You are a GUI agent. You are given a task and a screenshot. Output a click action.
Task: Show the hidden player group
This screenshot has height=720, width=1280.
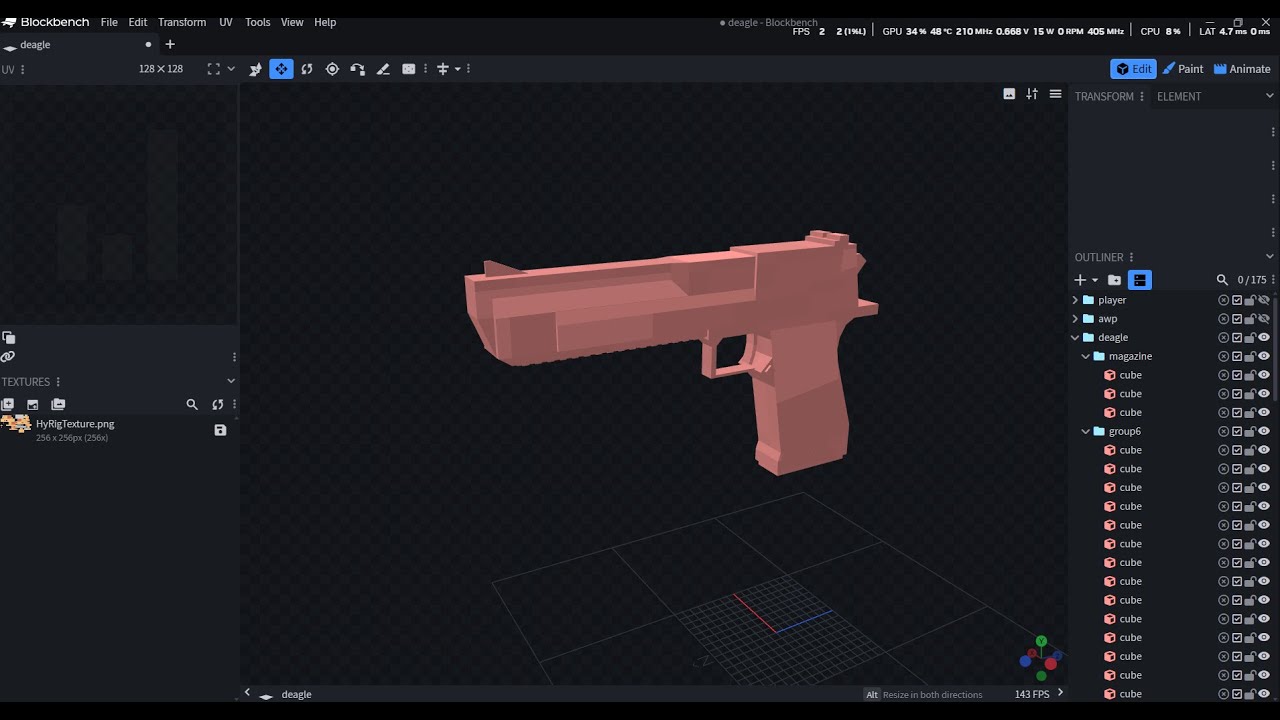(x=1264, y=300)
